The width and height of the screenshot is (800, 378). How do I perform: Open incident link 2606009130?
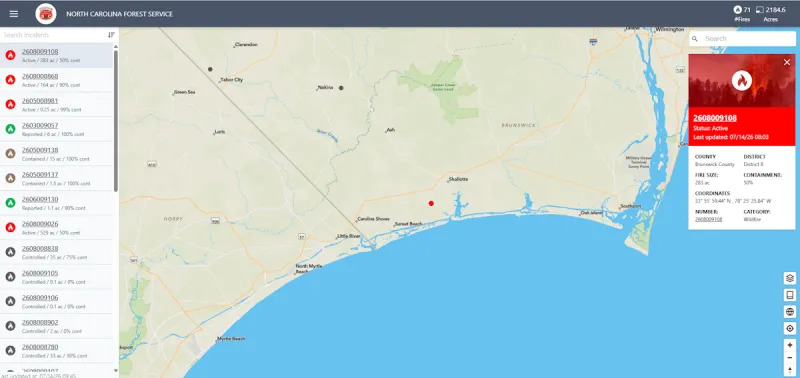click(40, 199)
